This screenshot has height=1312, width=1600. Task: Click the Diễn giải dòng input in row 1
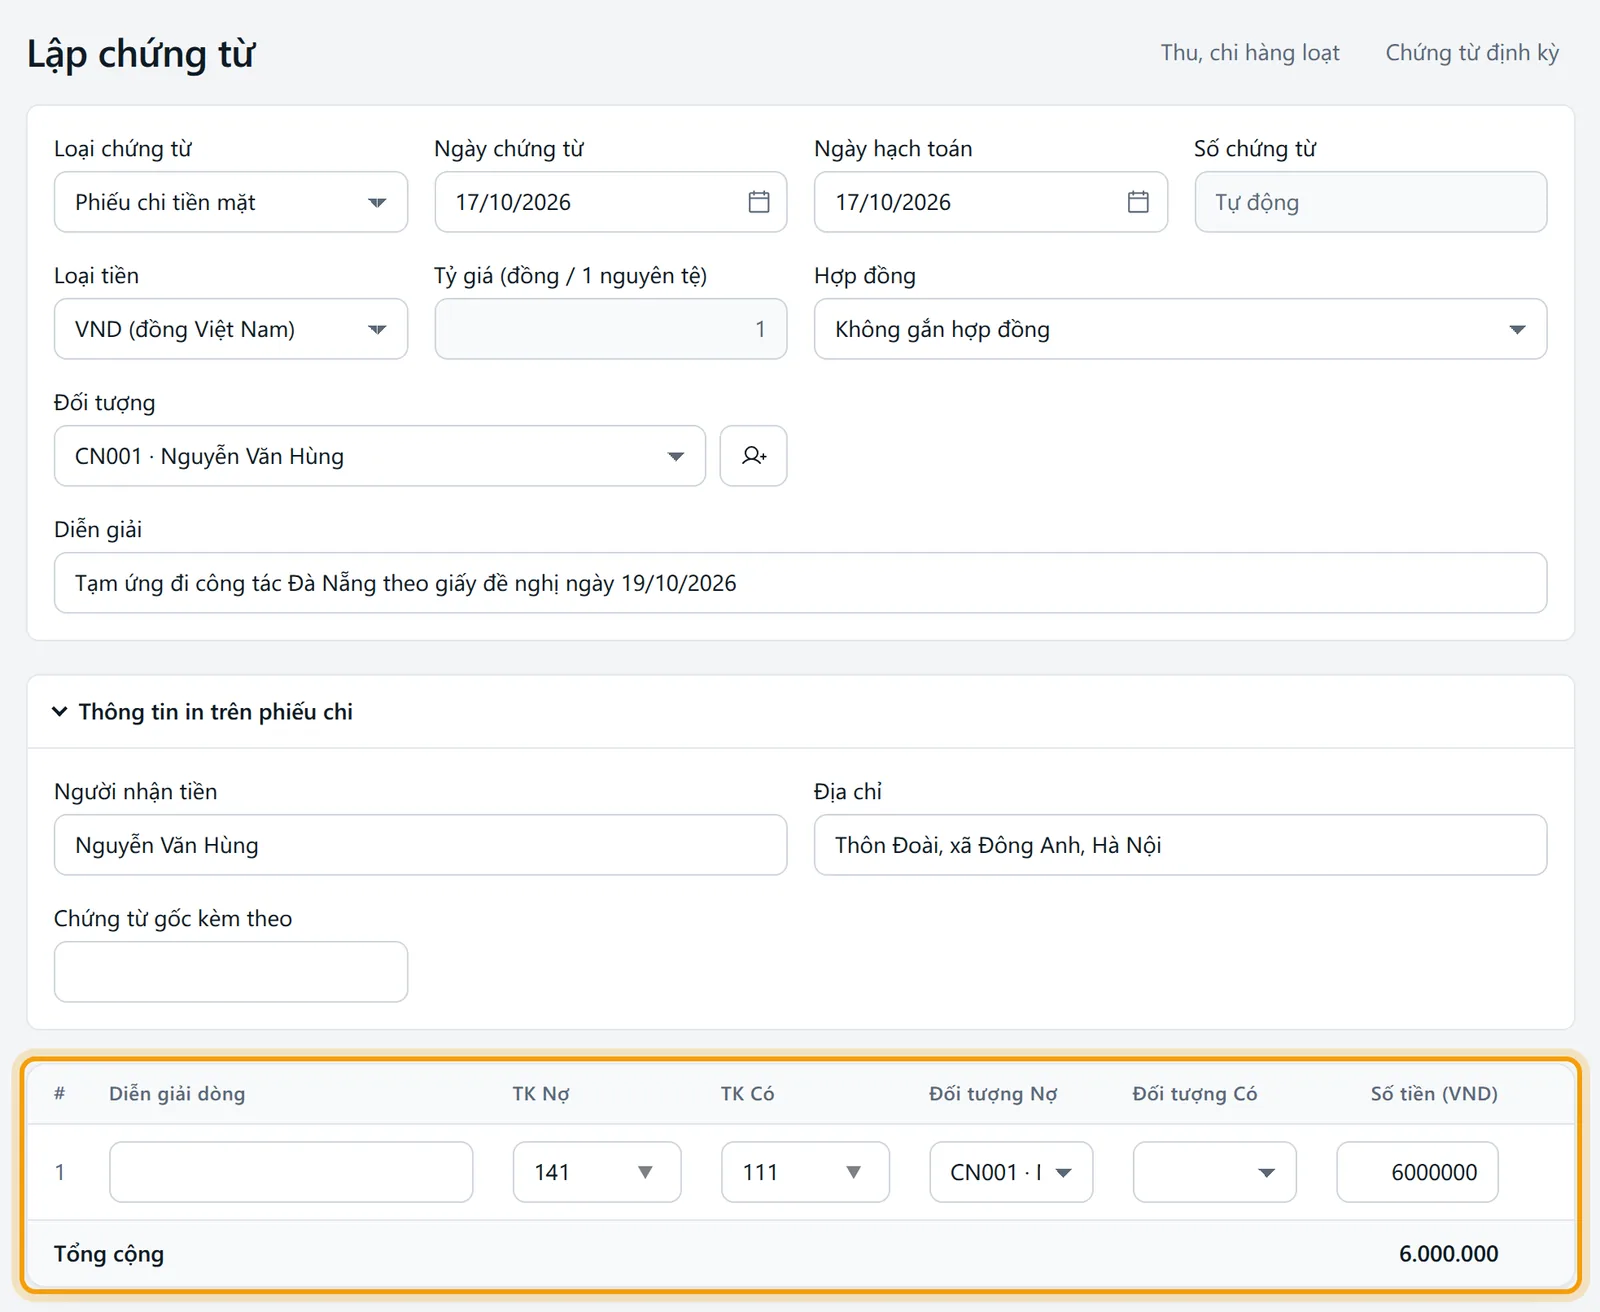pyautogui.click(x=291, y=1172)
